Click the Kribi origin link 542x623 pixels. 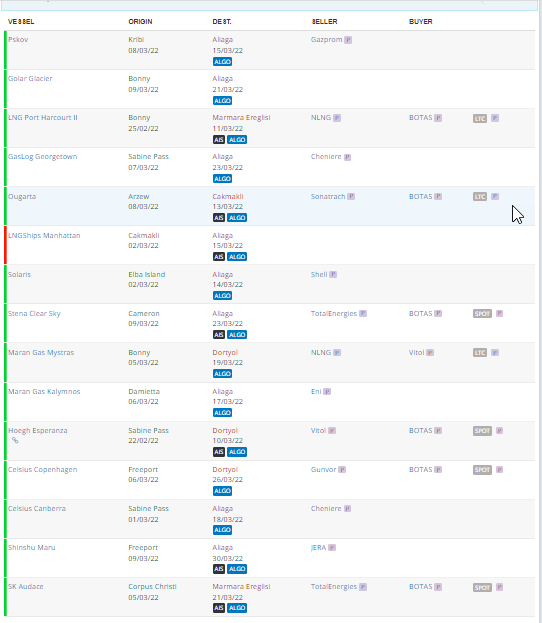136,40
